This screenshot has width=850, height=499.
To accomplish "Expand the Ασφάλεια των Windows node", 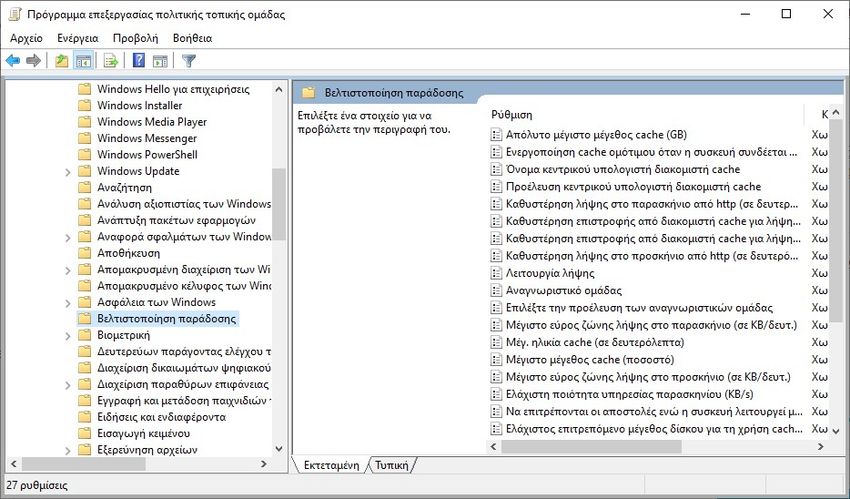I will [68, 303].
